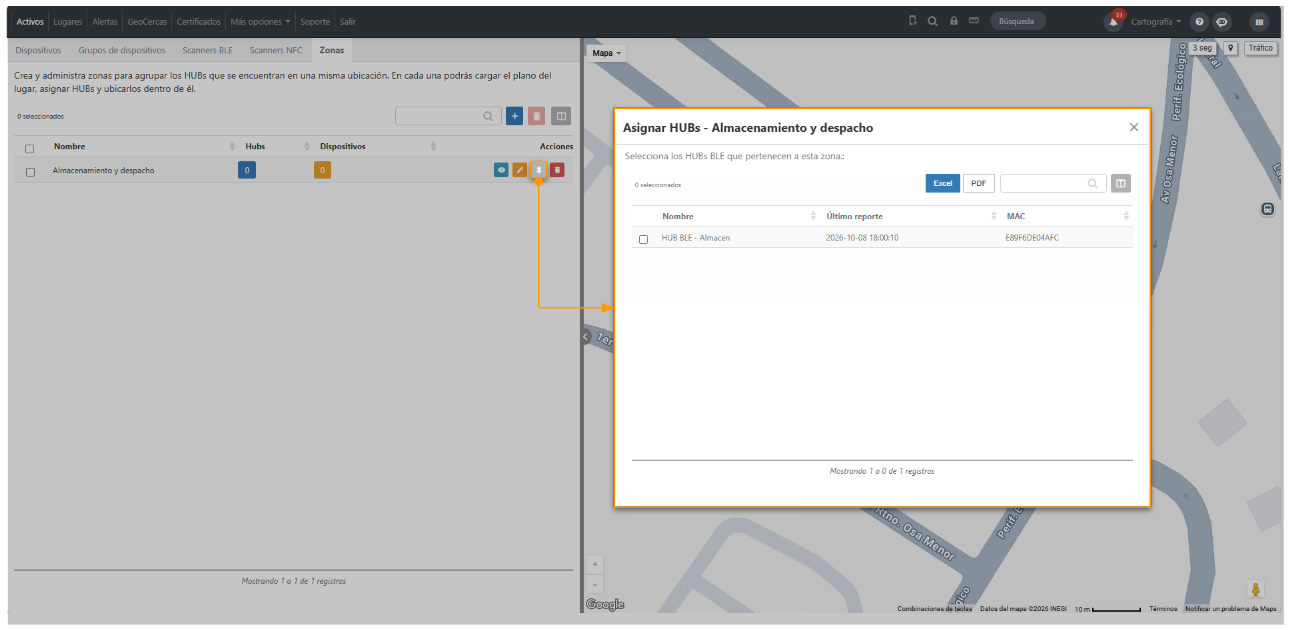Toggle the select-all checkbox in zones table header
This screenshot has width=1291, height=630.
(30, 148)
